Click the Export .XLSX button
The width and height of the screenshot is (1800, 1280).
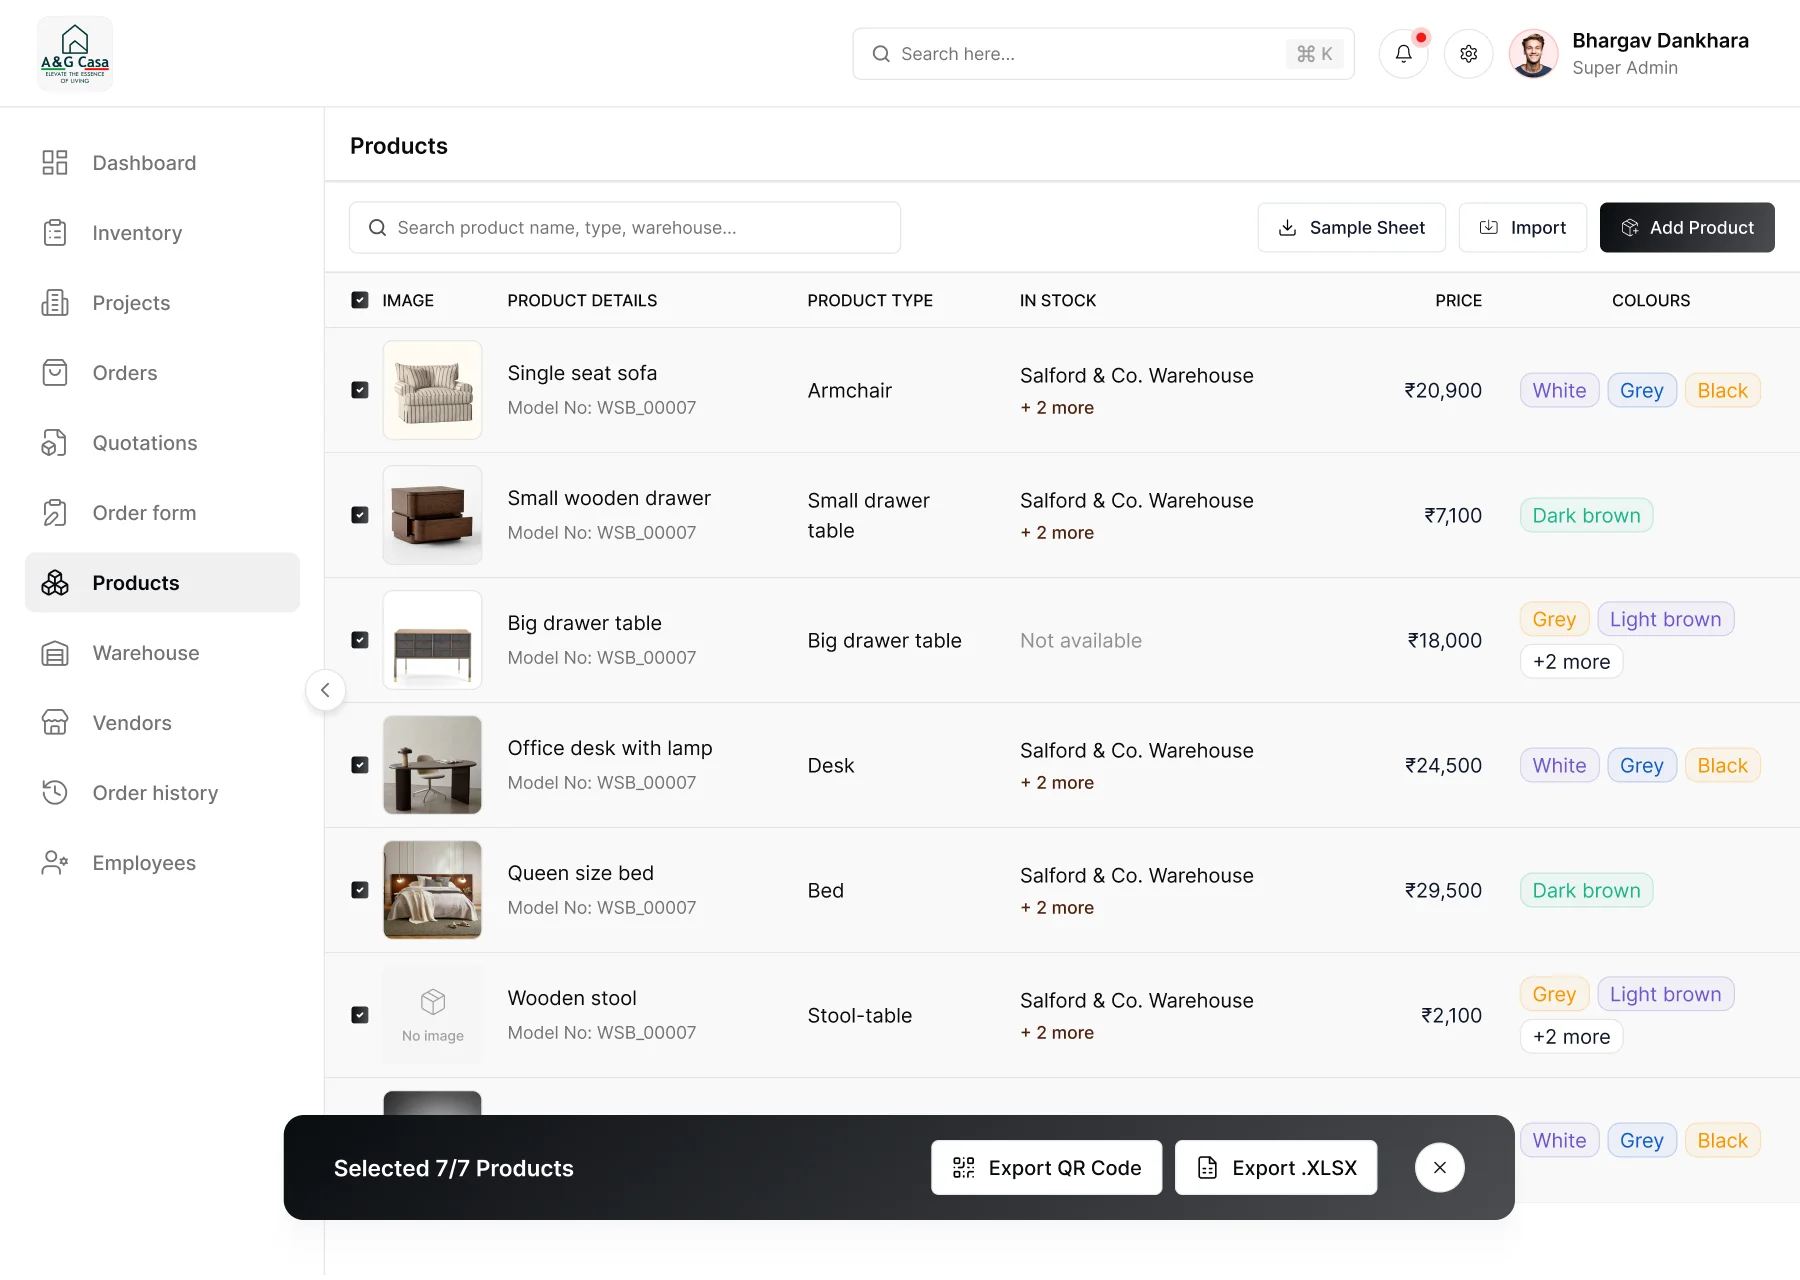(x=1276, y=1168)
